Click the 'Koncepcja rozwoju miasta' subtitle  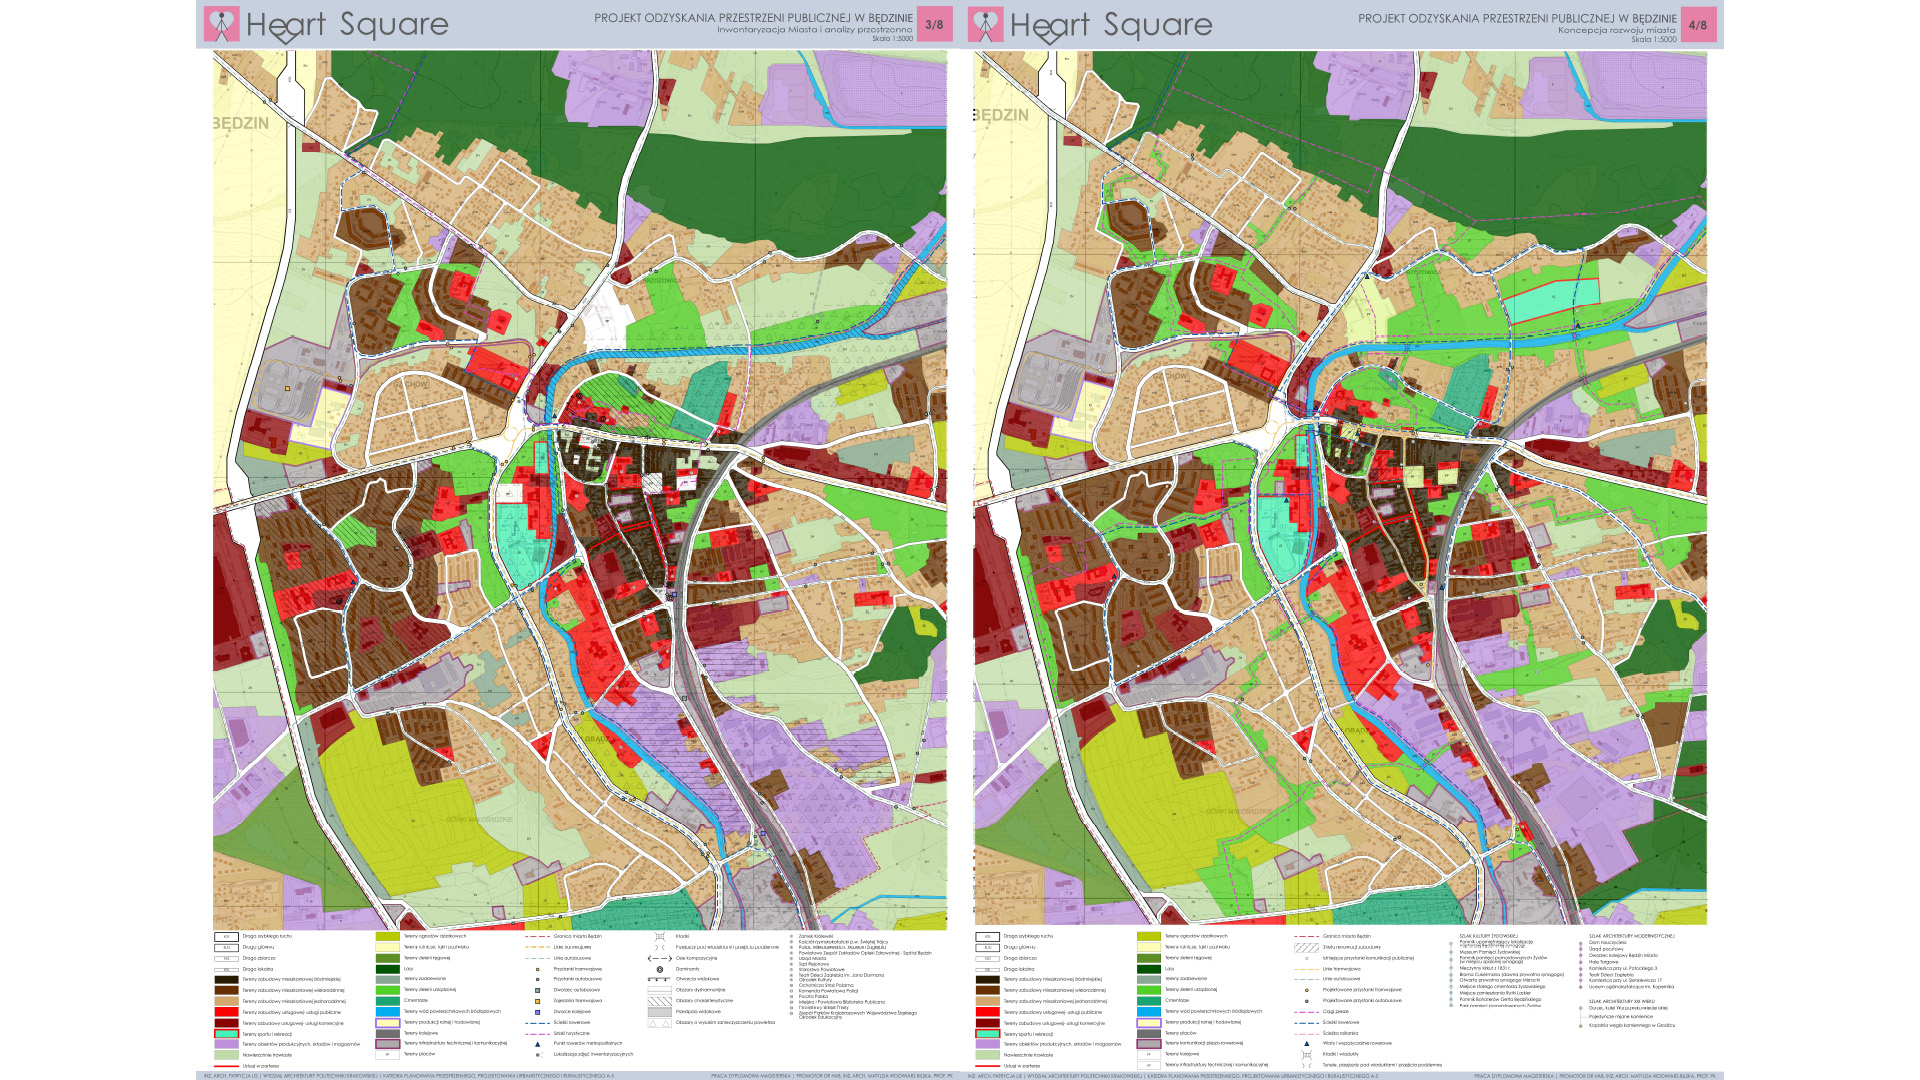point(1616,30)
